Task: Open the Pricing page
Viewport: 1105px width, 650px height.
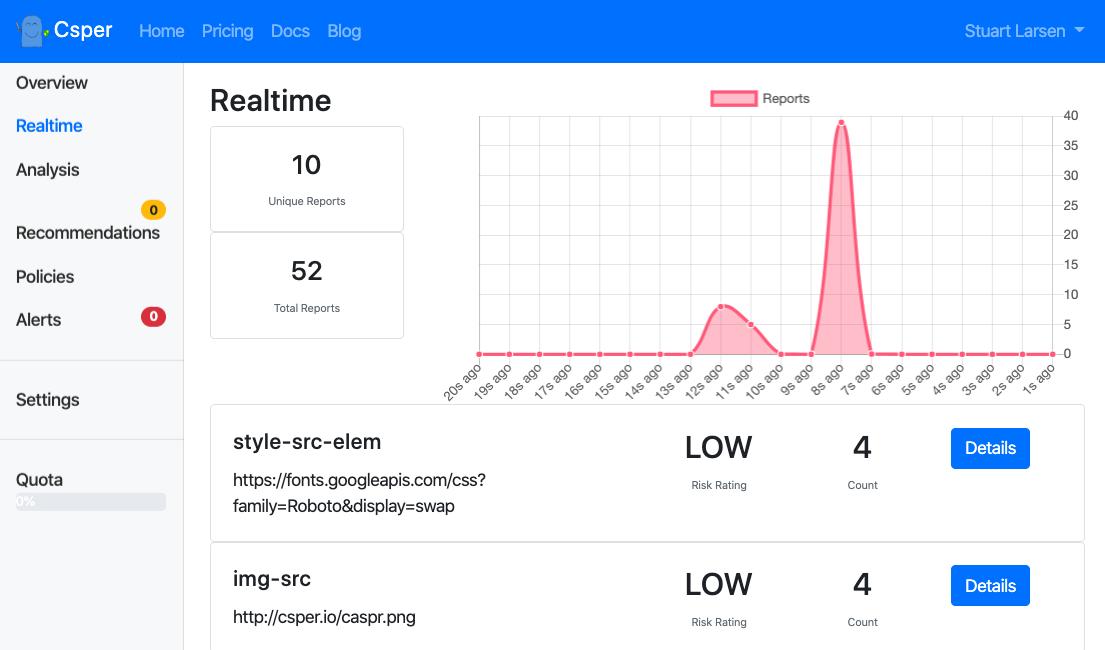Action: click(x=228, y=31)
